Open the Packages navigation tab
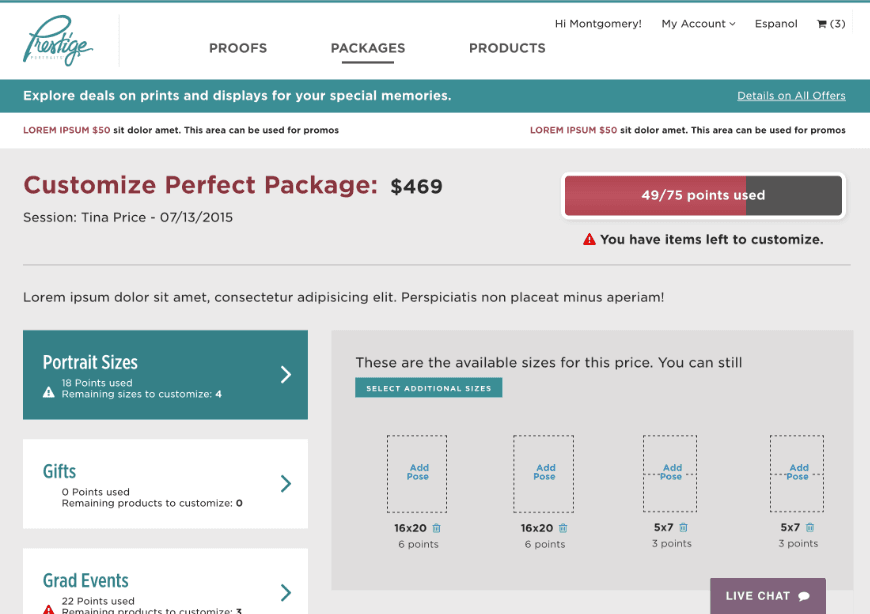 [368, 48]
